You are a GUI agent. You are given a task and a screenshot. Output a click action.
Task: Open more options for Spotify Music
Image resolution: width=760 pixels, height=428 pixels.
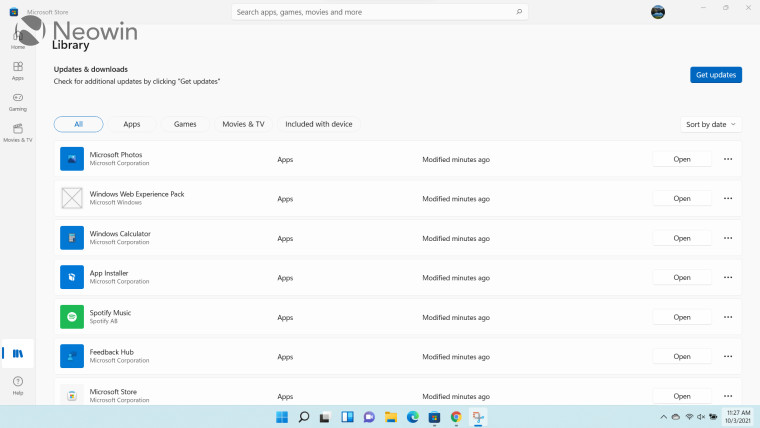[x=728, y=317]
